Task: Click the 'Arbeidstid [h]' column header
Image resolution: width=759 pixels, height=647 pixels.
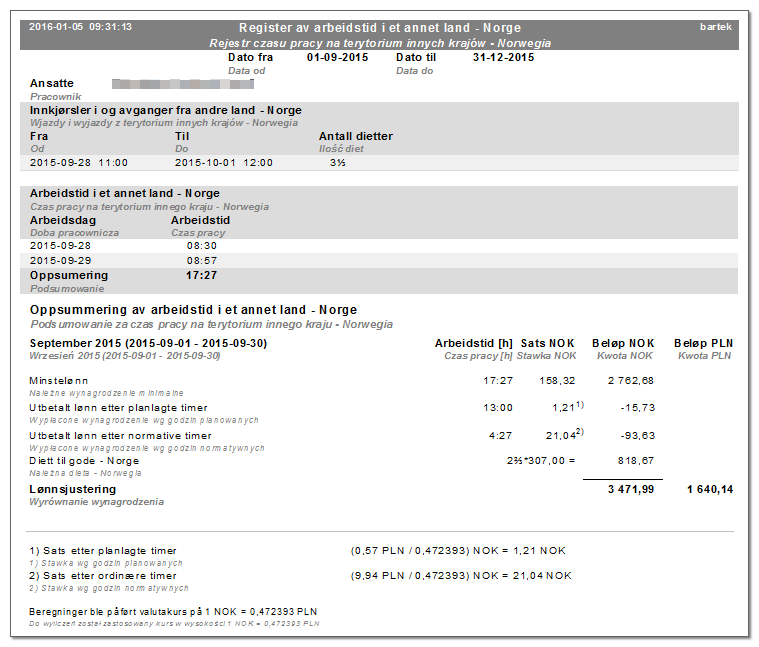Action: (474, 344)
